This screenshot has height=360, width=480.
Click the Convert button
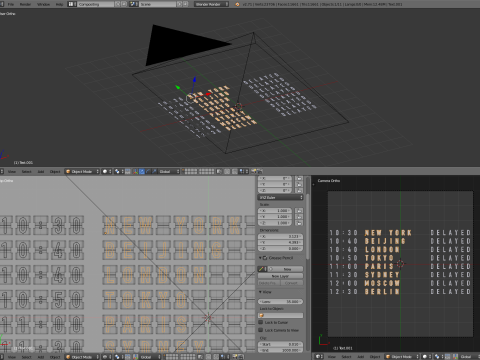pos(292,283)
